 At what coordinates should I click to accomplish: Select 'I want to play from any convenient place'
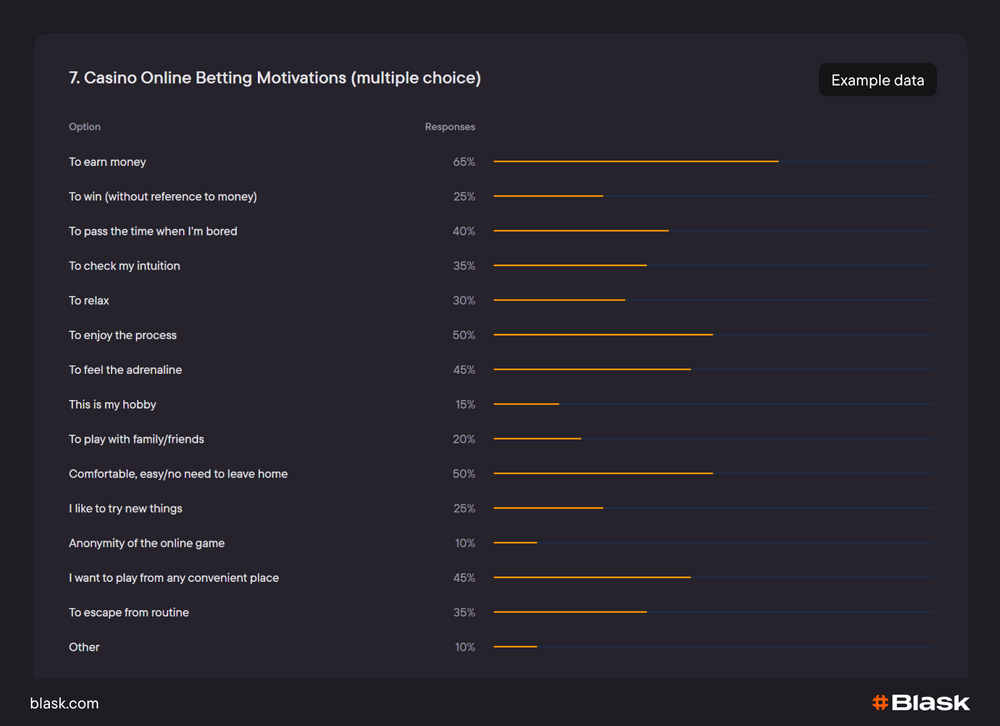click(174, 578)
